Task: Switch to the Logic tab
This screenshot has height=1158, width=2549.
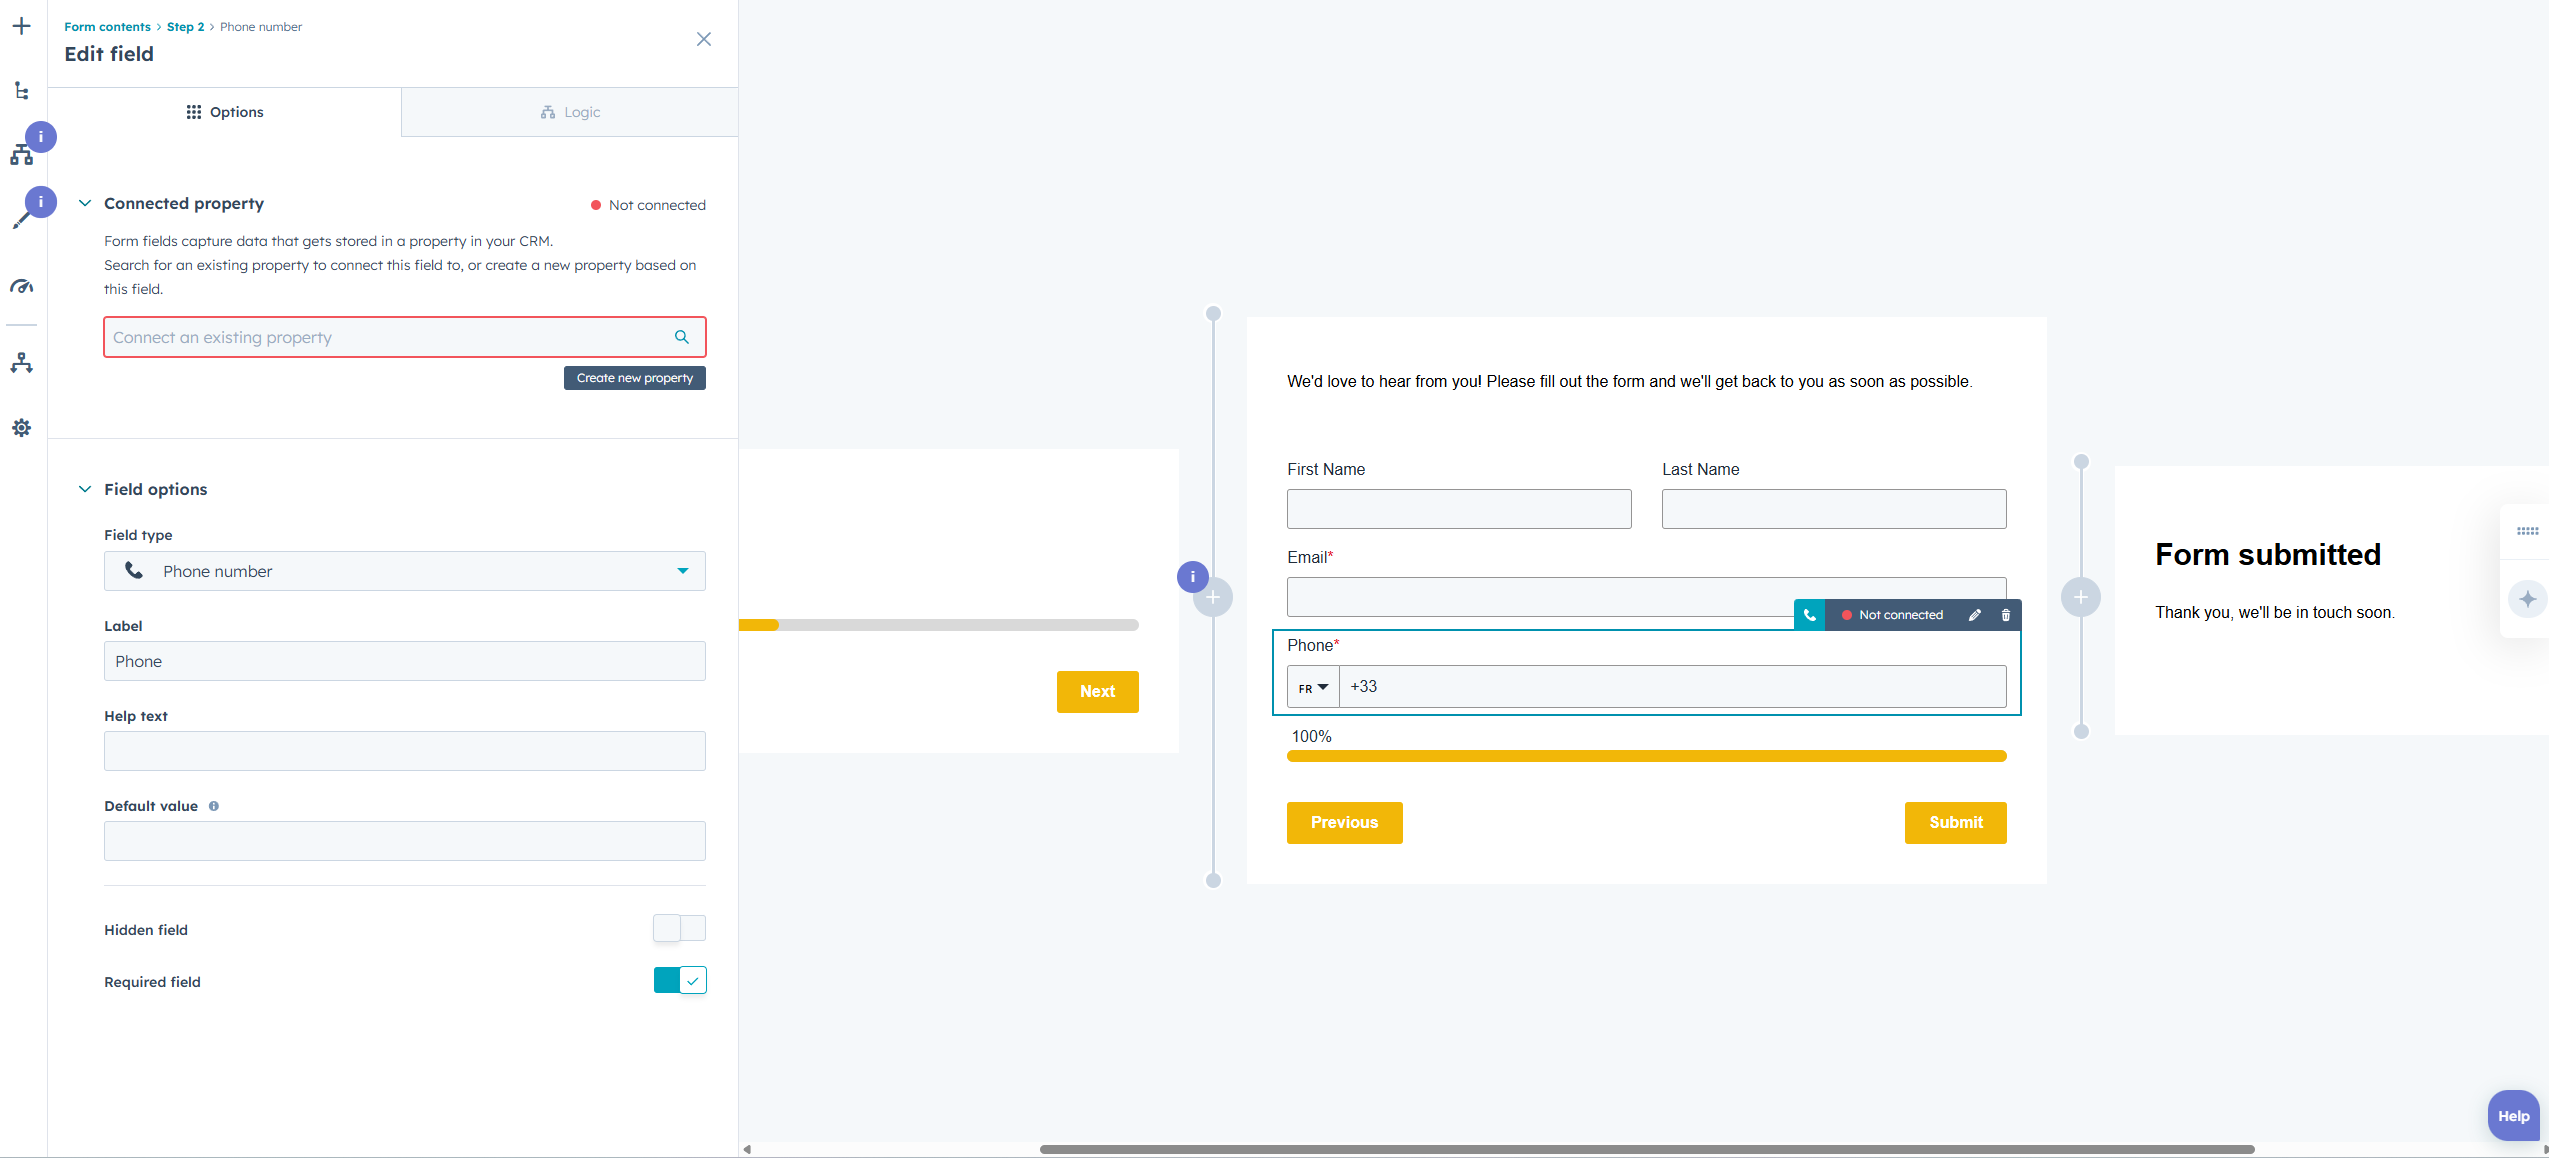Action: click(x=570, y=112)
